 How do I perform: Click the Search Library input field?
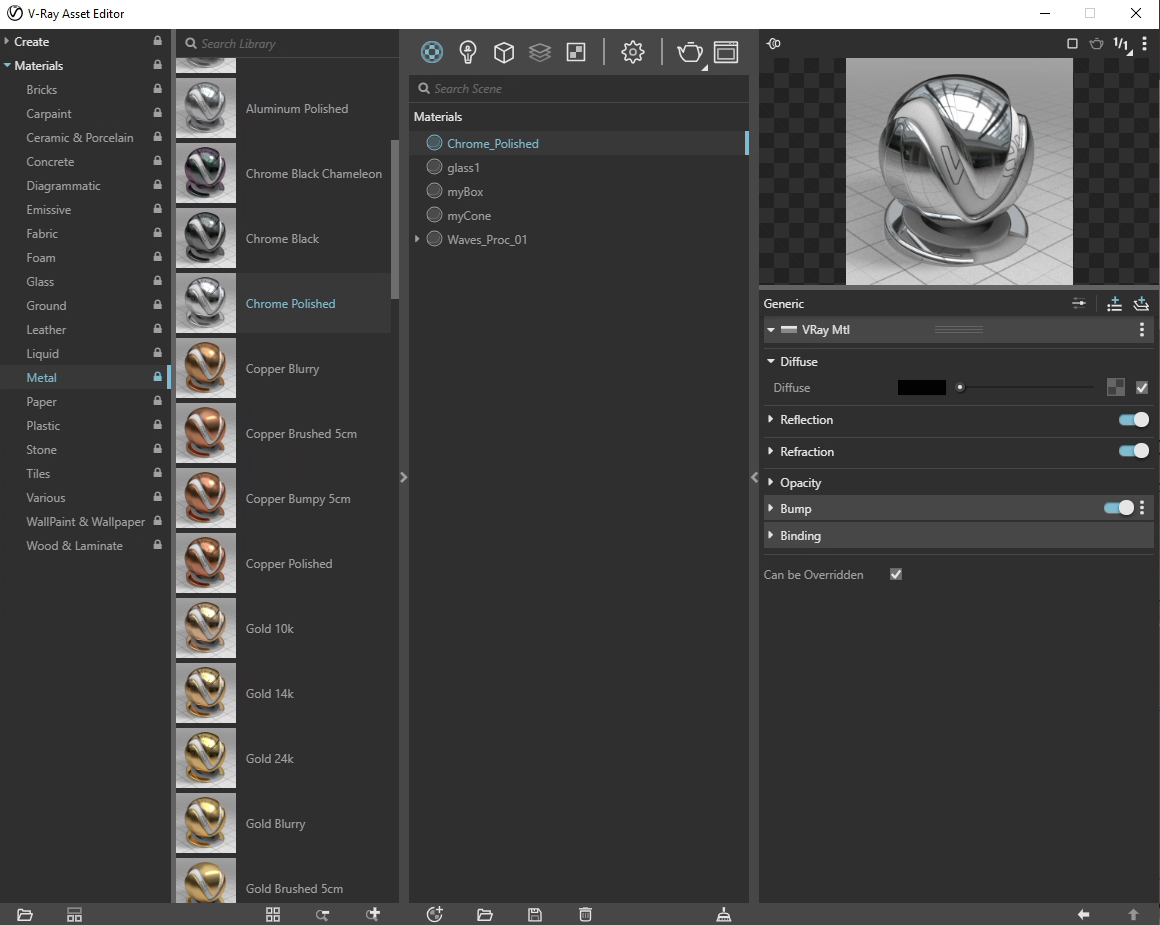(x=289, y=44)
